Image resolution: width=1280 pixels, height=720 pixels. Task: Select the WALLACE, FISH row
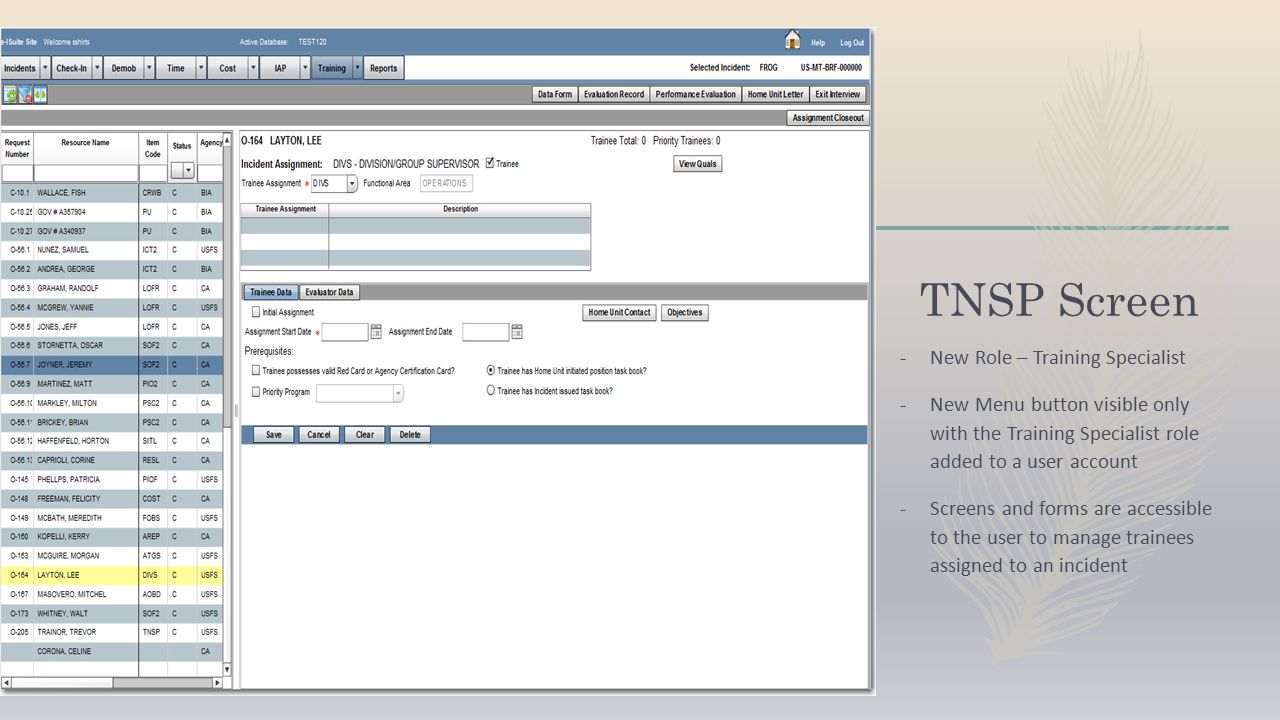coord(111,192)
